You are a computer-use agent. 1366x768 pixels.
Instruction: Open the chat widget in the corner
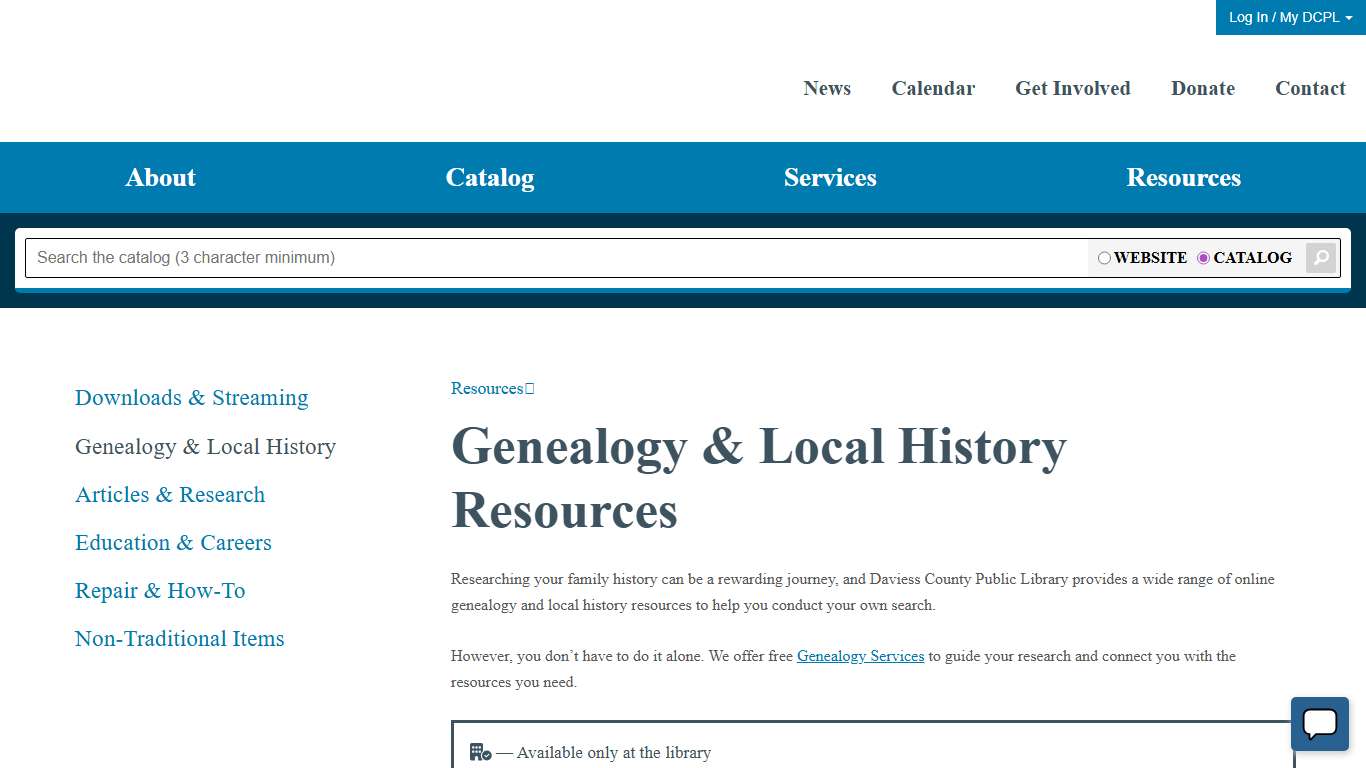point(1319,723)
